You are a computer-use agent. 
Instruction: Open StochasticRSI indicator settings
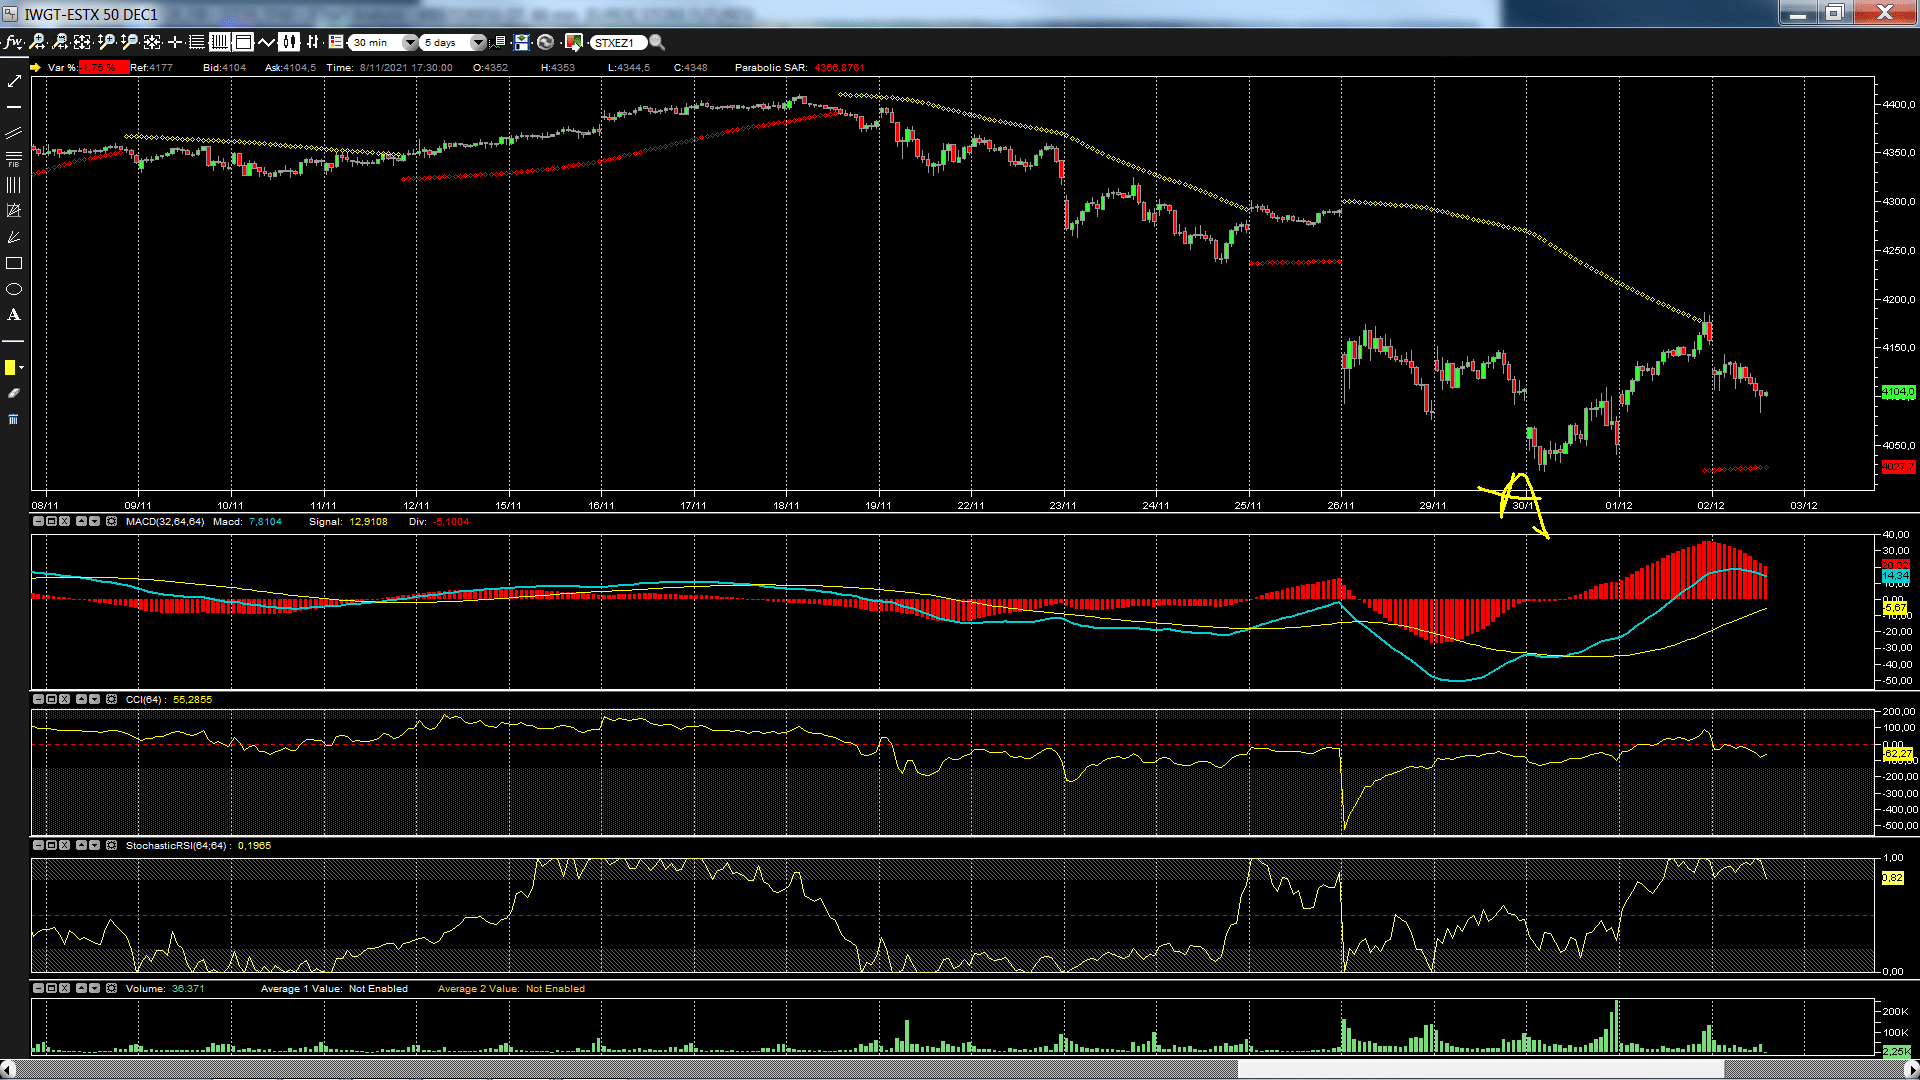111,845
